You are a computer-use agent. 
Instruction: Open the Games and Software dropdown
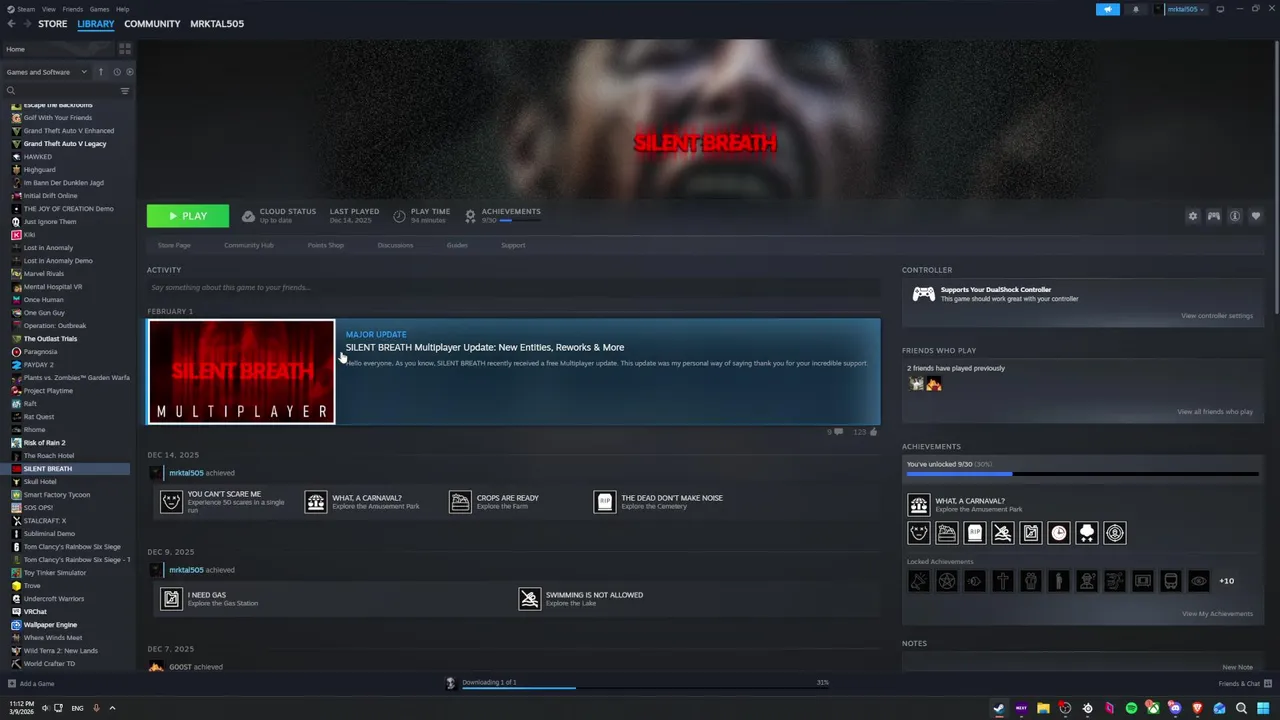pyautogui.click(x=46, y=72)
